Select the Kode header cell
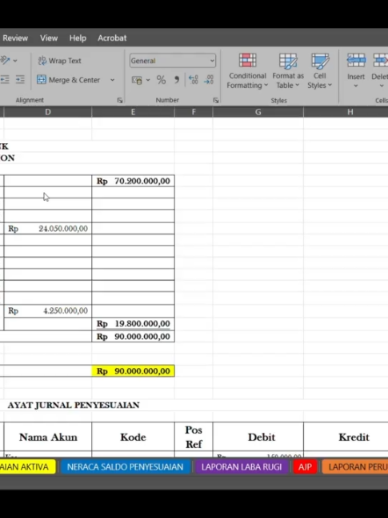 tap(133, 437)
